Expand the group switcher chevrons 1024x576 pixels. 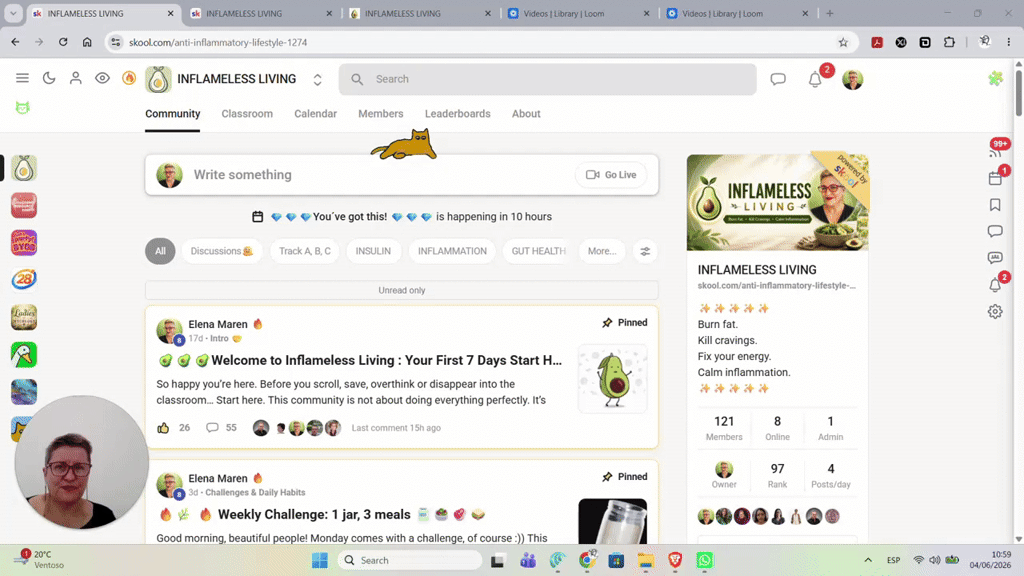tap(317, 80)
